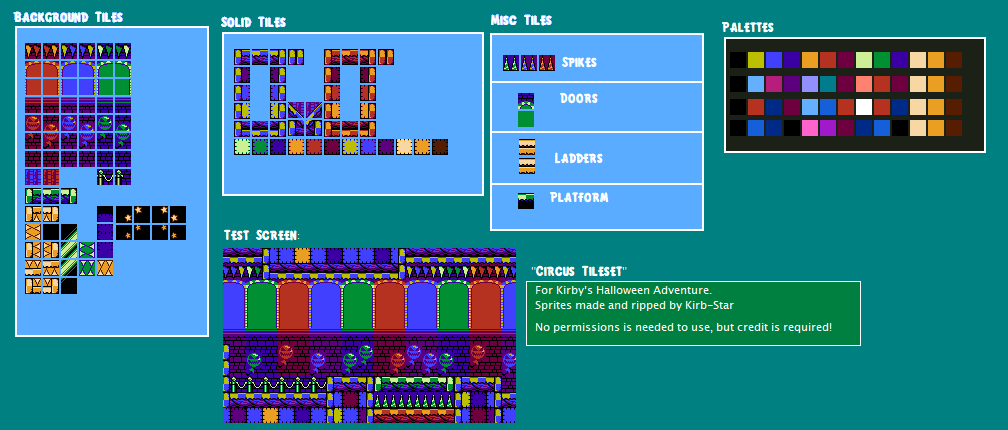Click the light green stitched tile in Solid Tiles
The image size is (1008, 430).
coord(242,147)
